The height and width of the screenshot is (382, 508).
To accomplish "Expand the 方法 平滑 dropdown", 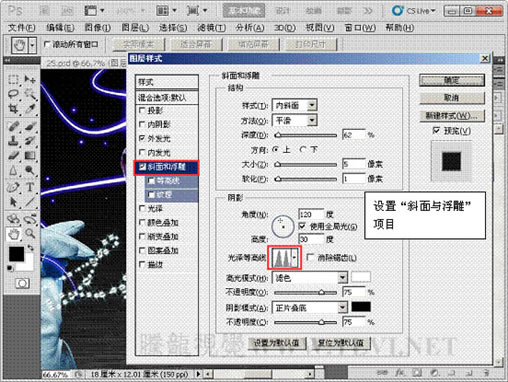I will coord(294,120).
